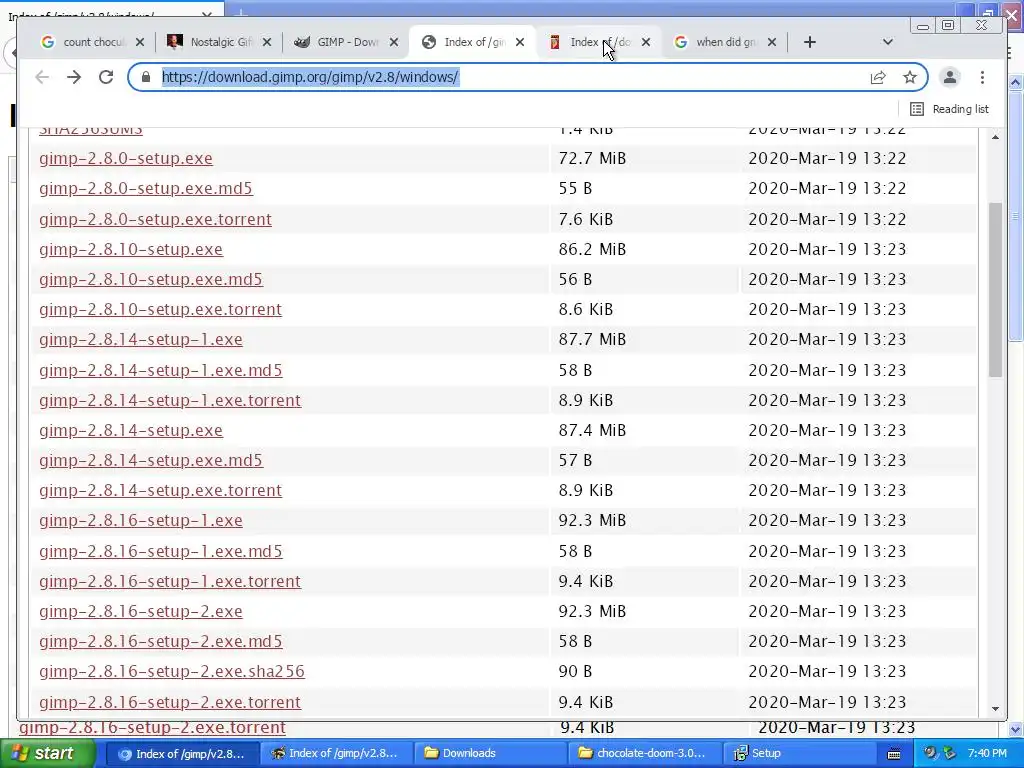Close the 'Index of /do' tab
Screen dimensions: 1024x768
646,42
